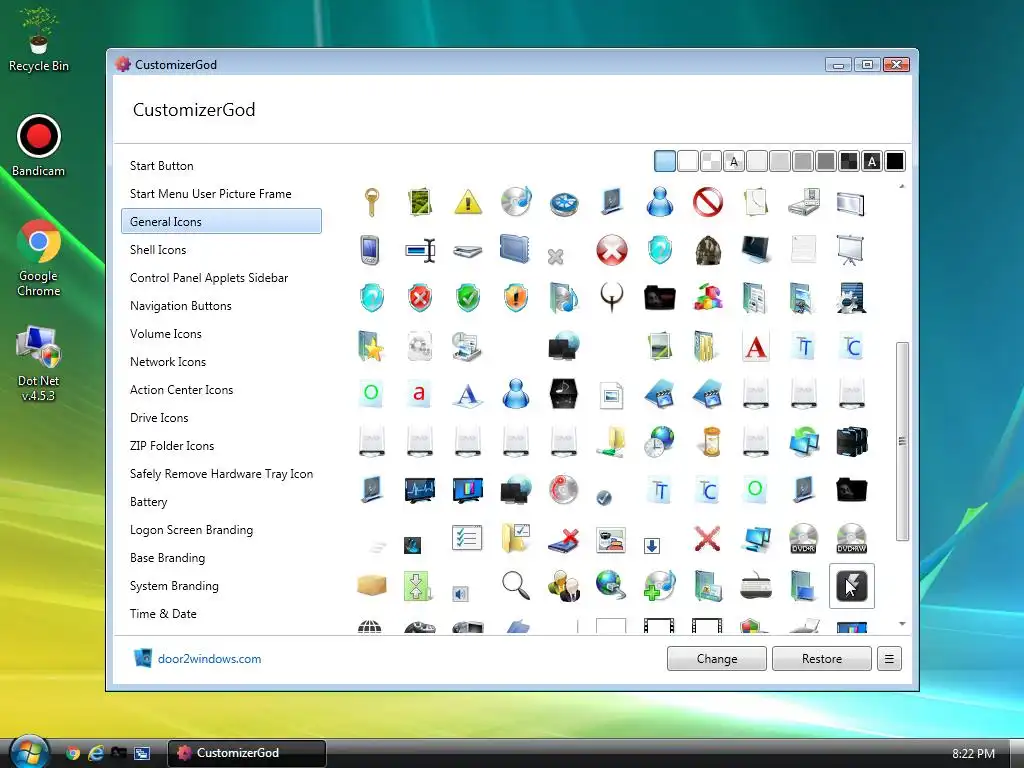Image resolution: width=1024 pixels, height=768 pixels.
Task: Select the red X shield icon
Action: (419, 298)
